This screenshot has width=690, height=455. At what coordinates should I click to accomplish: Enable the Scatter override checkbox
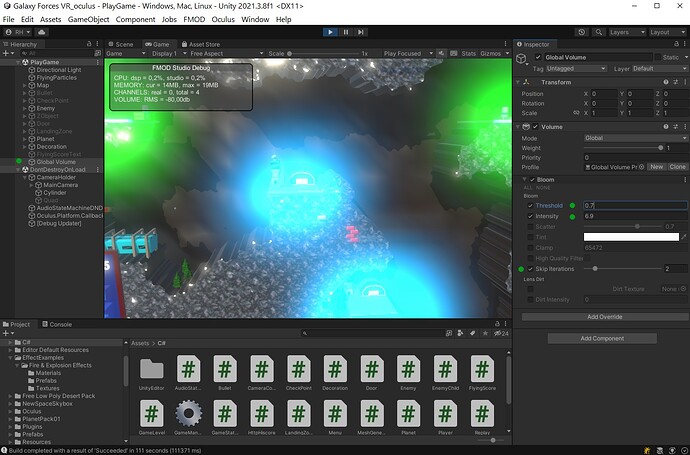(530, 227)
